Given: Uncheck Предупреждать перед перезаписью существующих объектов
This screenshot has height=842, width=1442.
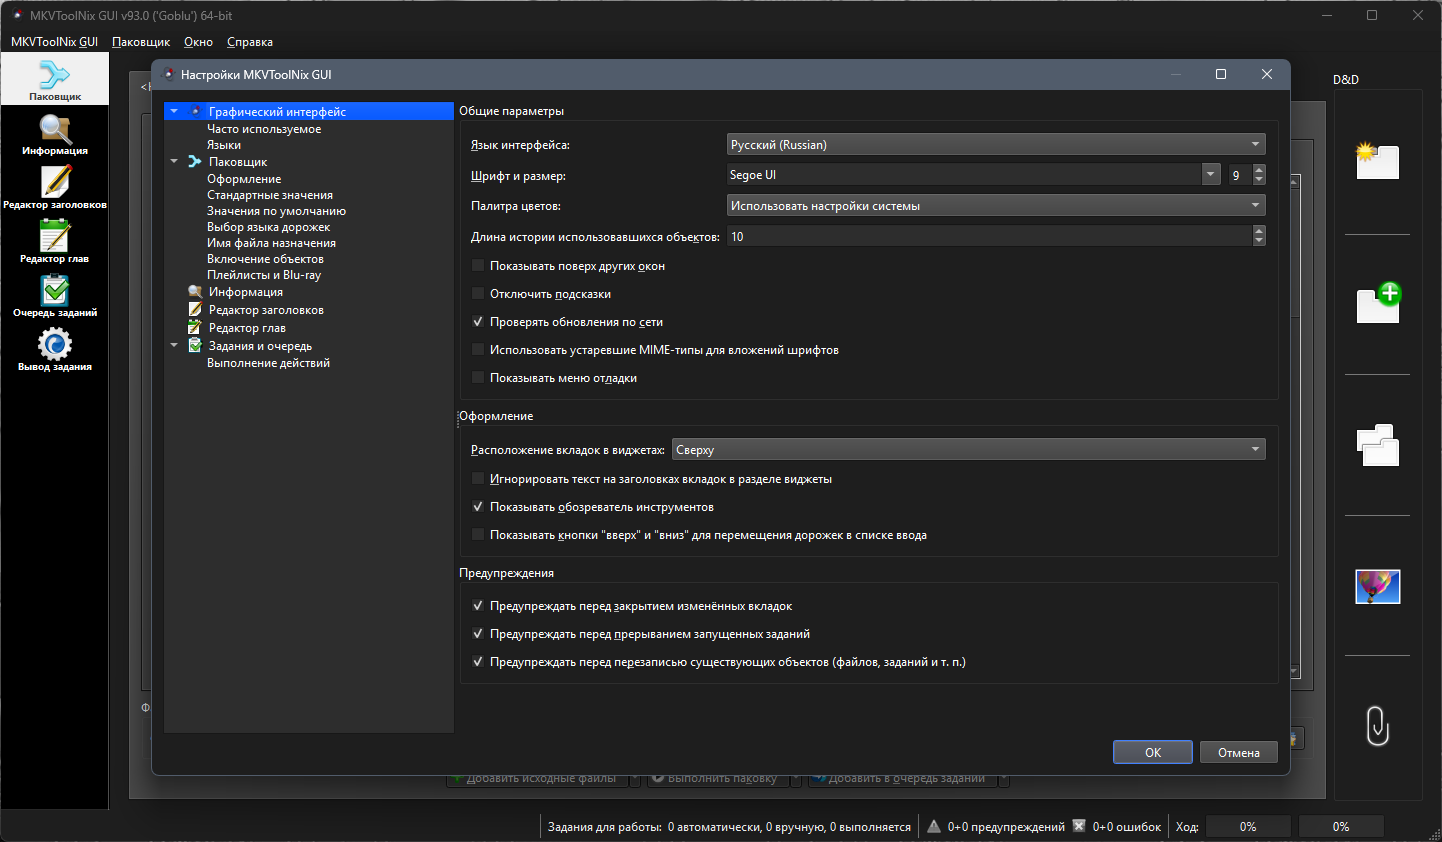Looking at the screenshot, I should (478, 662).
